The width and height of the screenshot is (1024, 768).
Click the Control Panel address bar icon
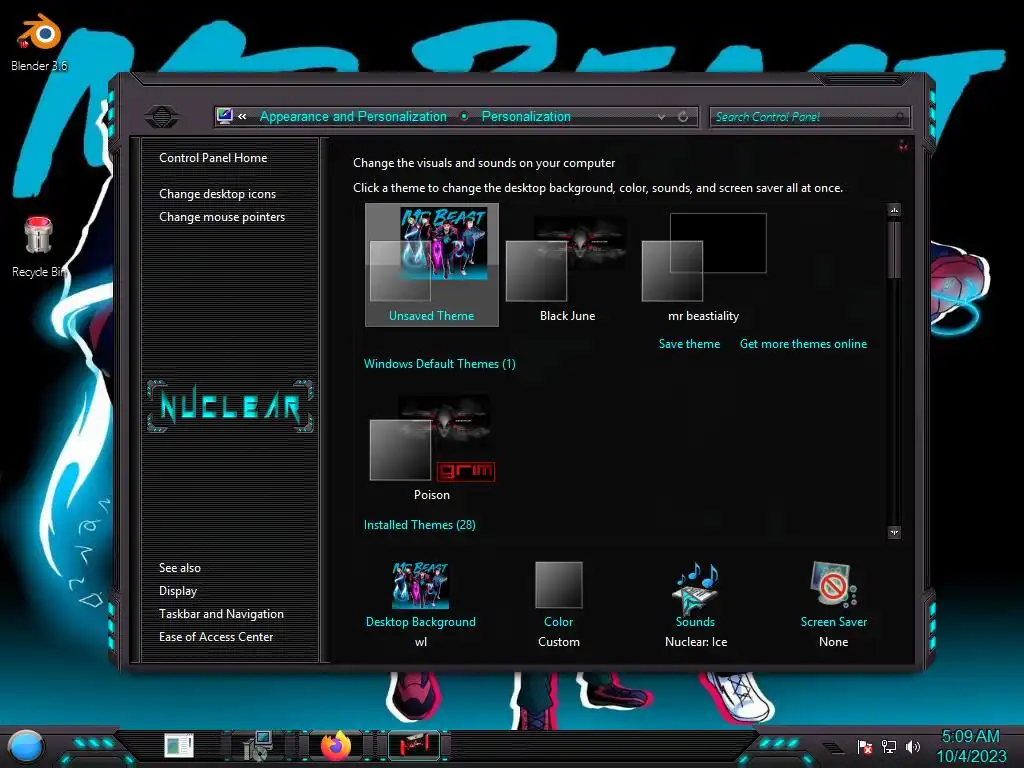click(225, 116)
